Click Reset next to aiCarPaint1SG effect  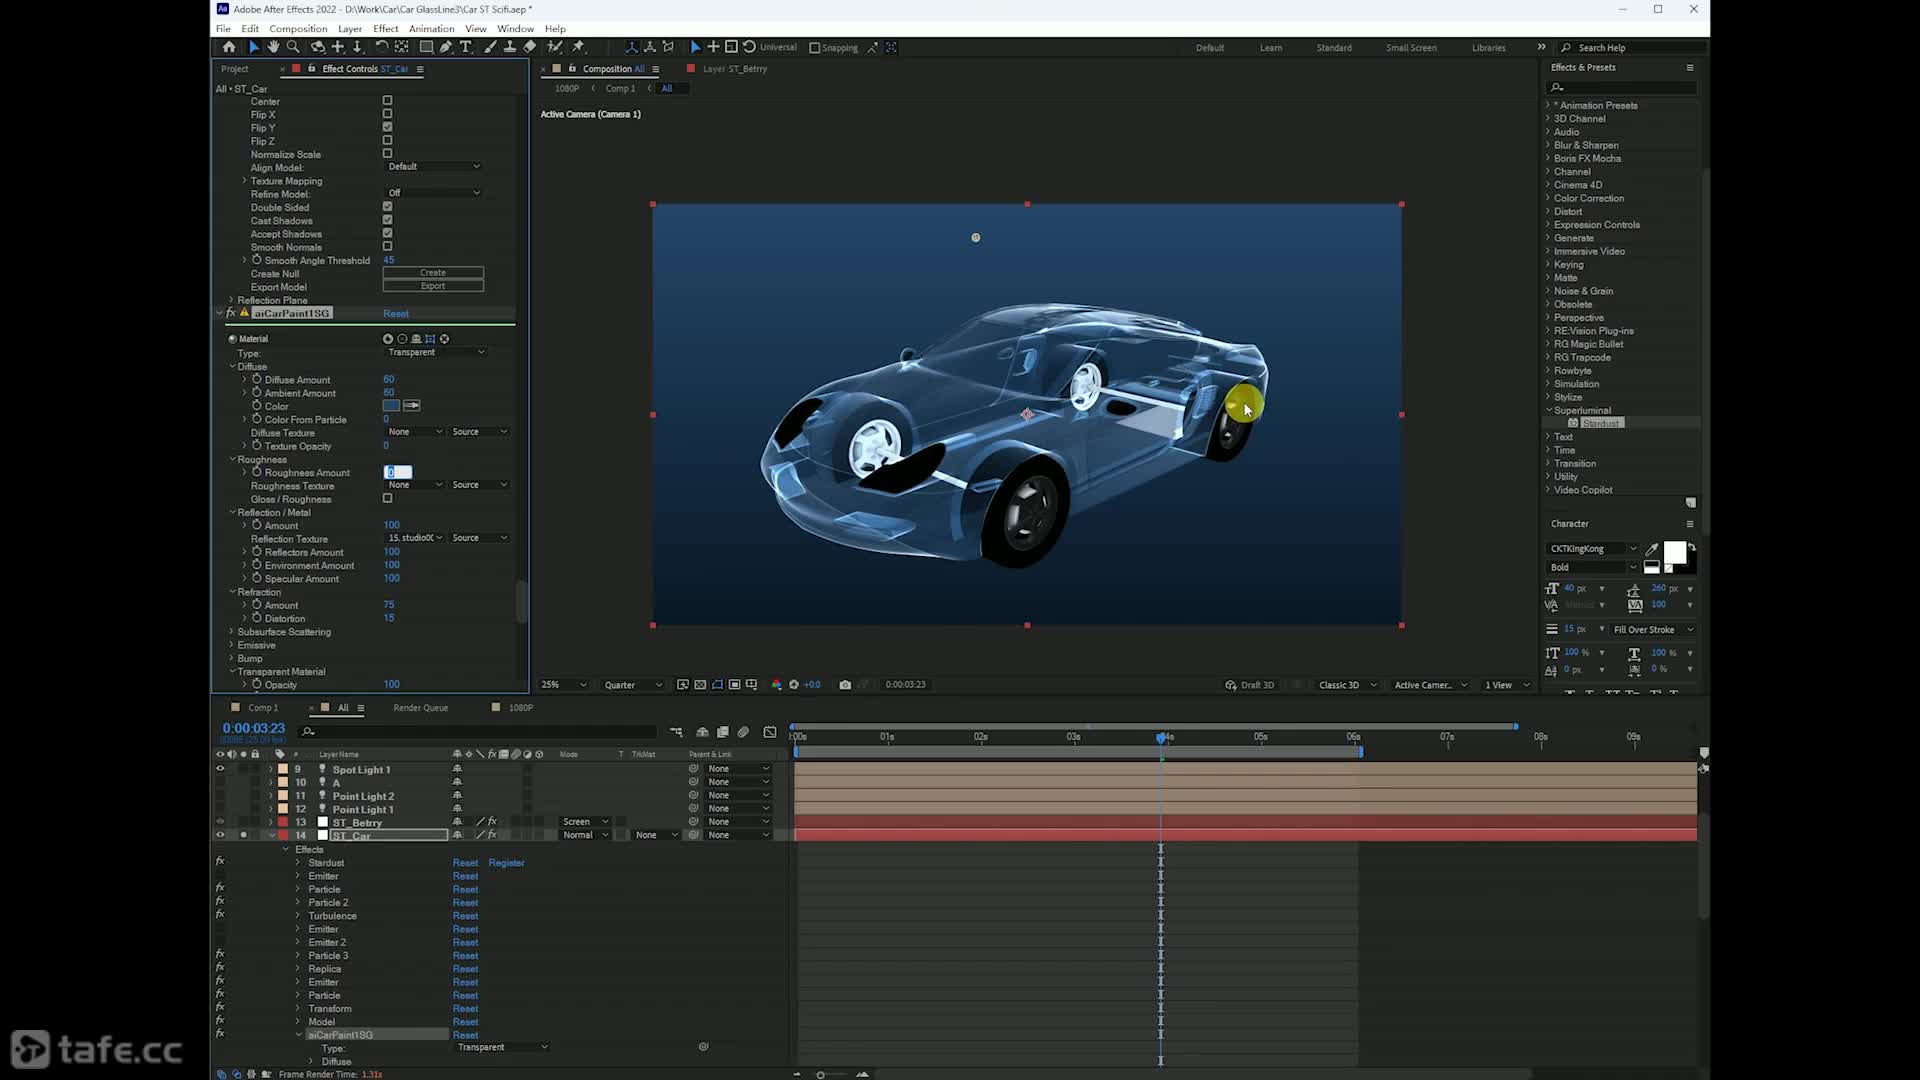(x=396, y=314)
